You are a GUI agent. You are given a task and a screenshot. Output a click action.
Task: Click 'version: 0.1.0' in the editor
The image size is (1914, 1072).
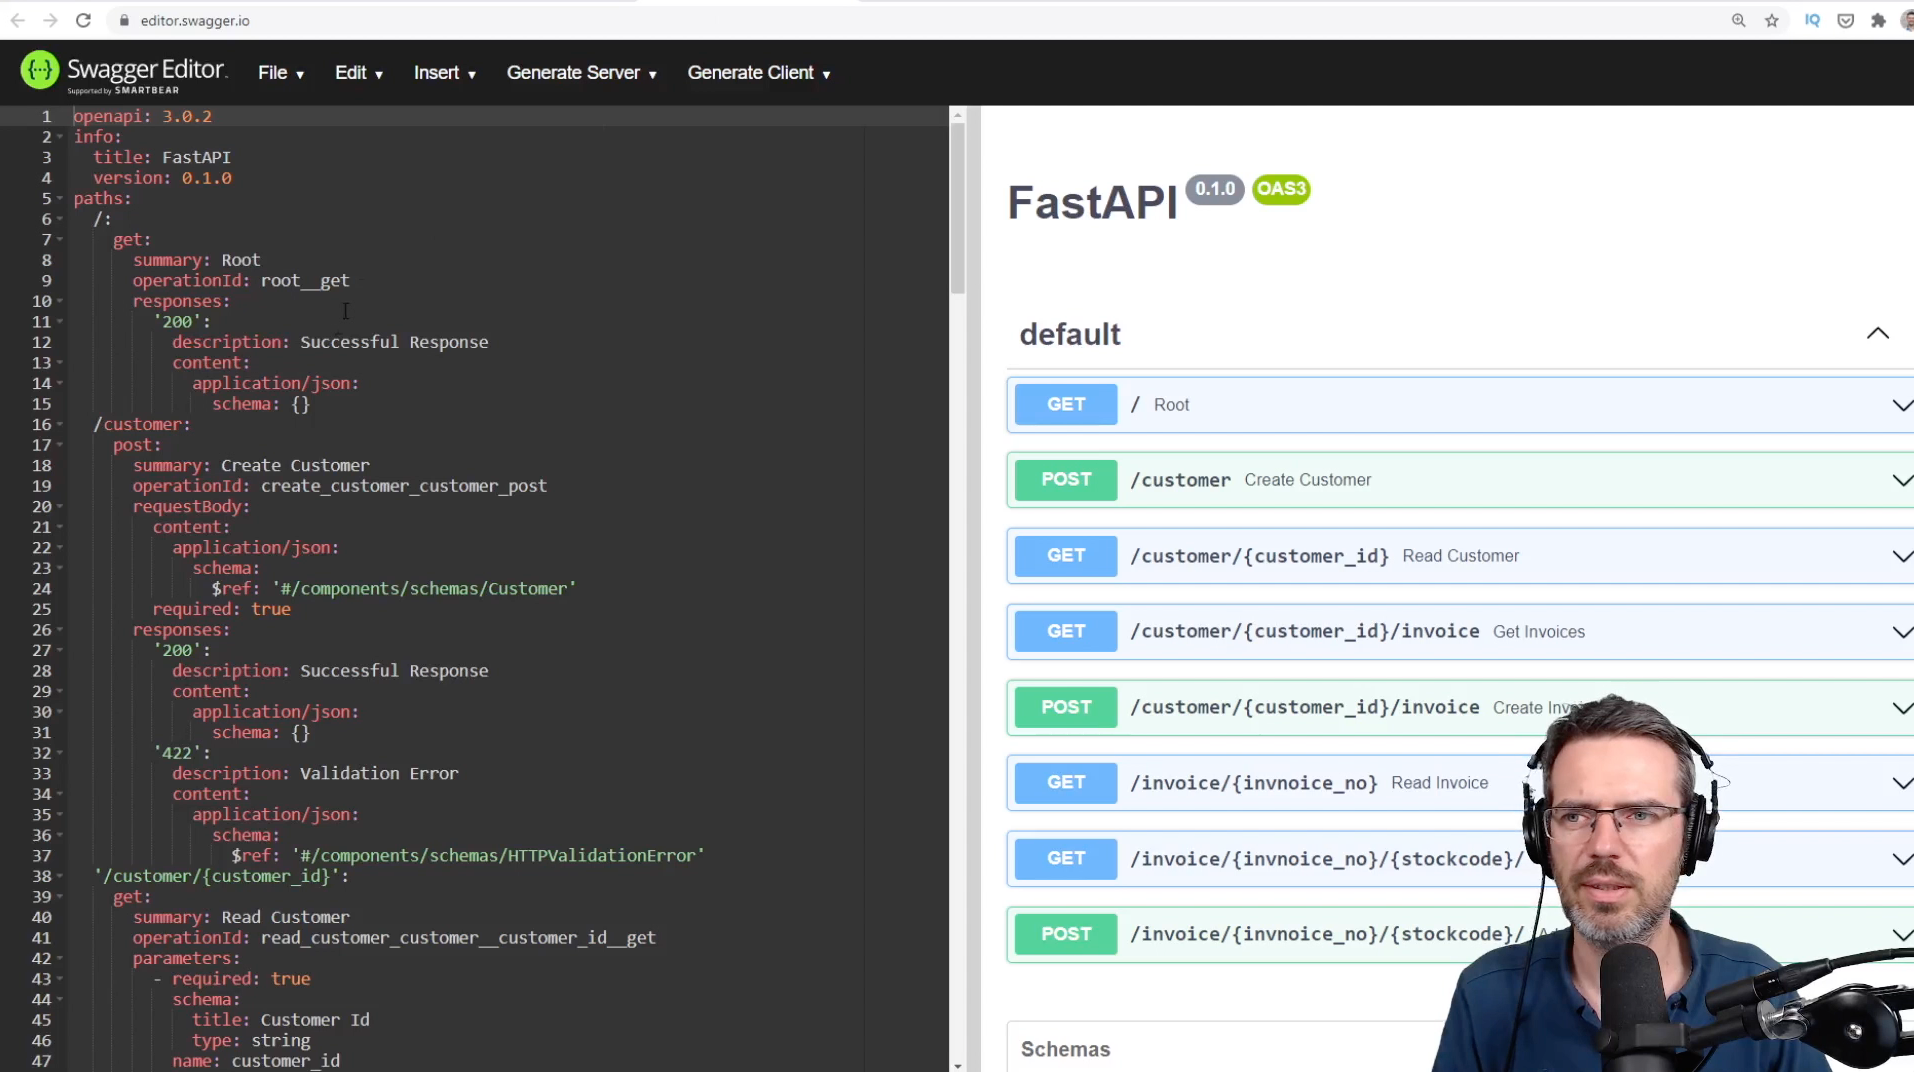pos(162,178)
